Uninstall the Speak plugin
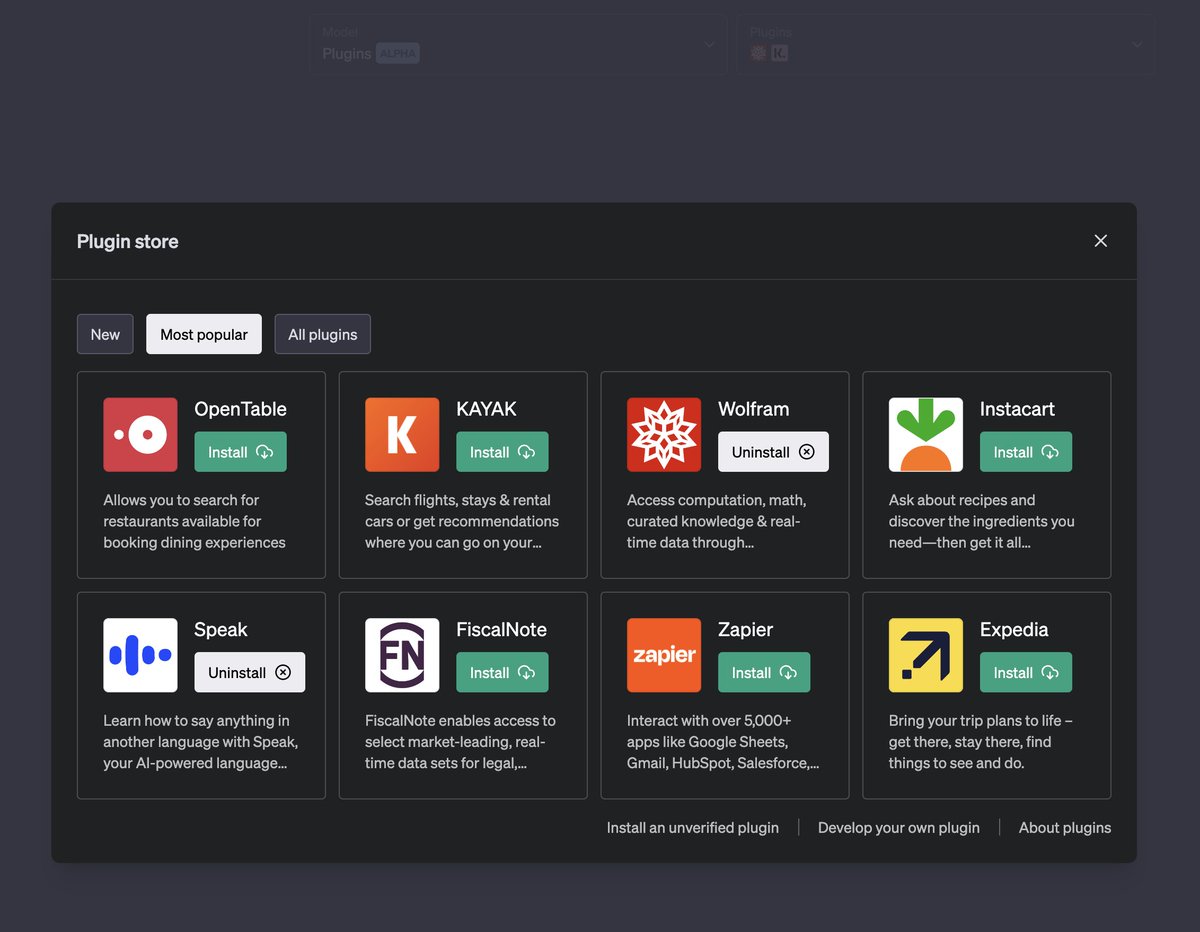 click(x=249, y=673)
